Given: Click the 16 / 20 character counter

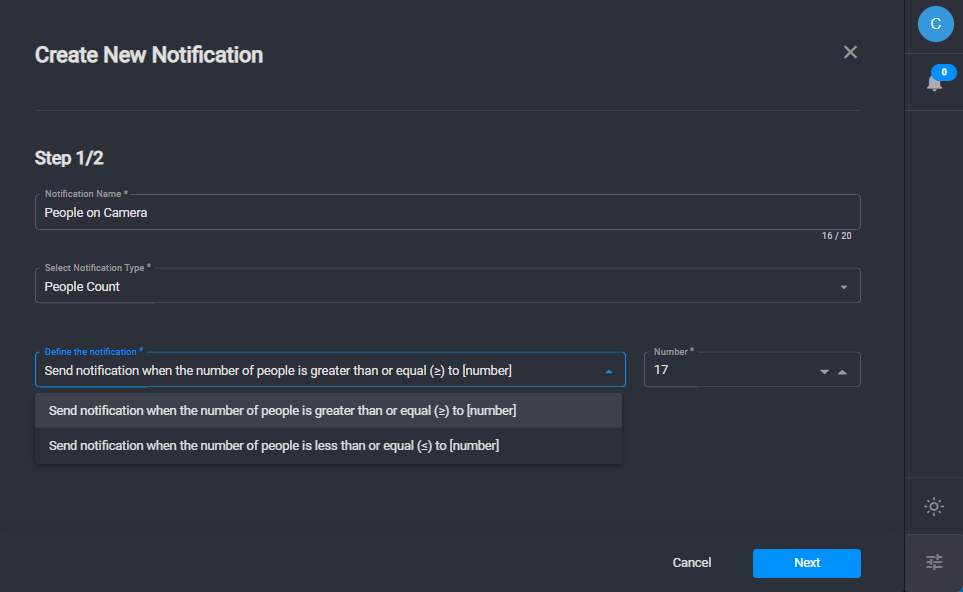Looking at the screenshot, I should [x=836, y=236].
